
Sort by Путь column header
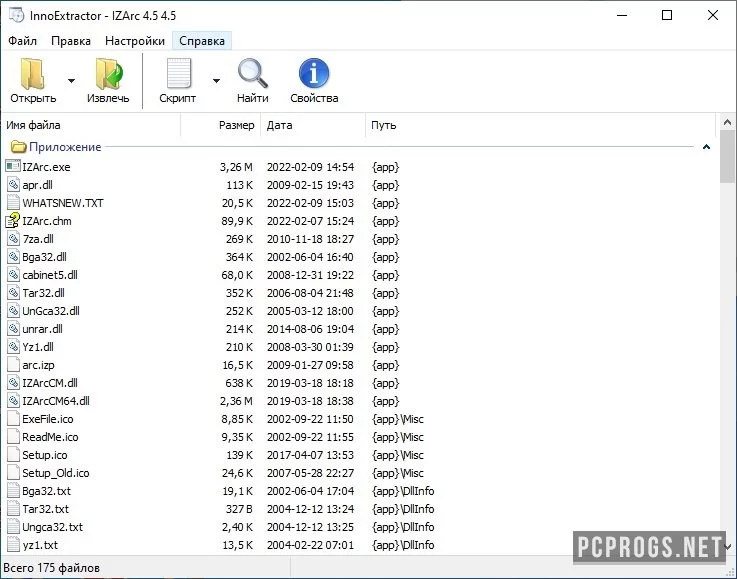pos(541,125)
